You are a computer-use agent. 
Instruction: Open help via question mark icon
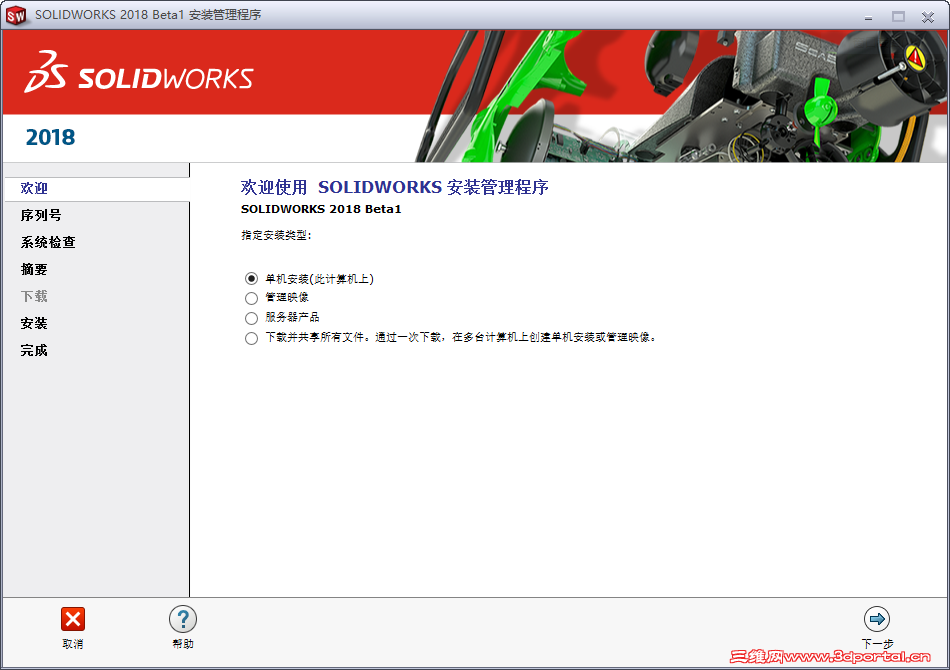click(x=183, y=619)
